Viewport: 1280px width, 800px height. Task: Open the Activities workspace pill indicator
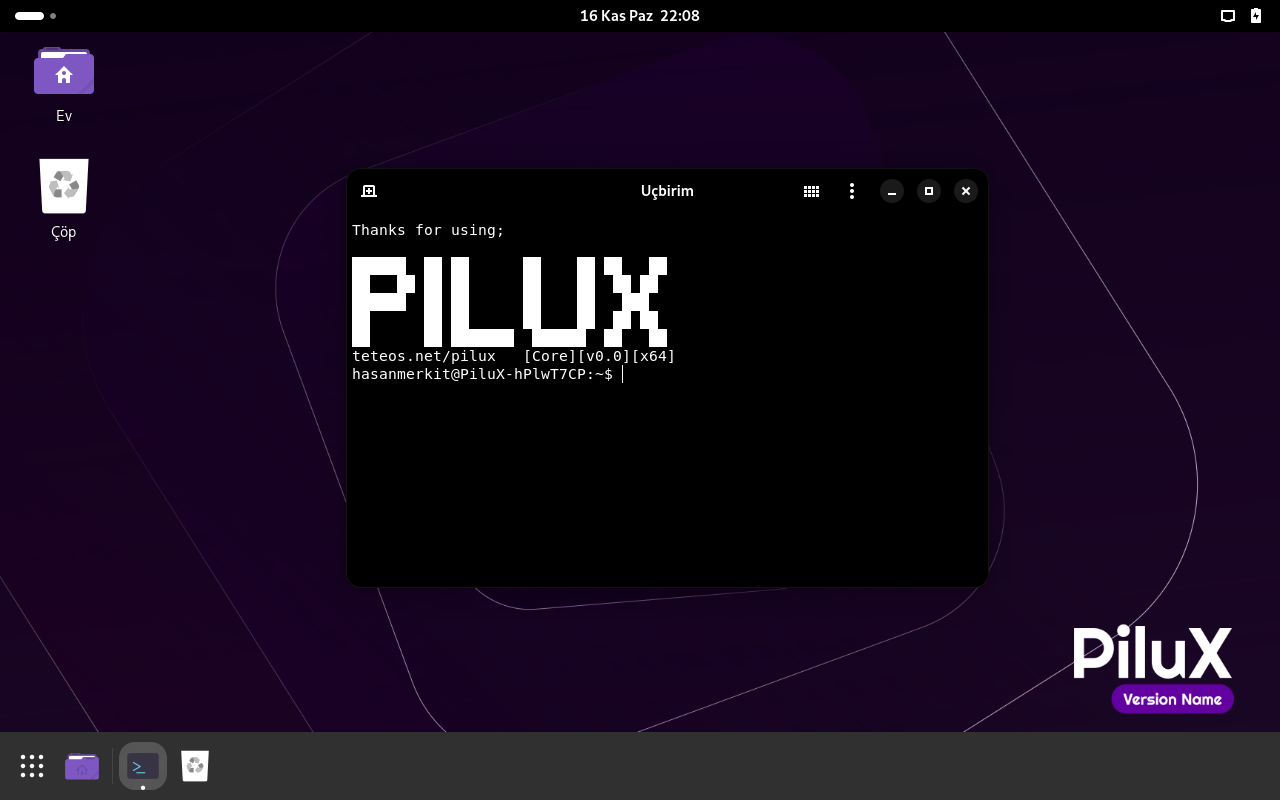(x=35, y=16)
